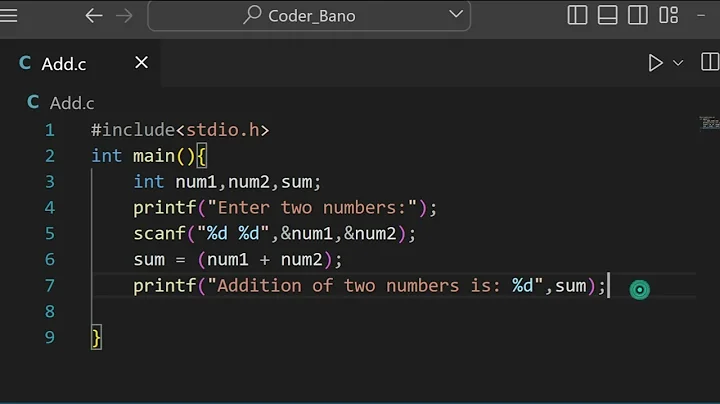Click the opening brace on line 2
The image size is (720, 404).
(202, 156)
